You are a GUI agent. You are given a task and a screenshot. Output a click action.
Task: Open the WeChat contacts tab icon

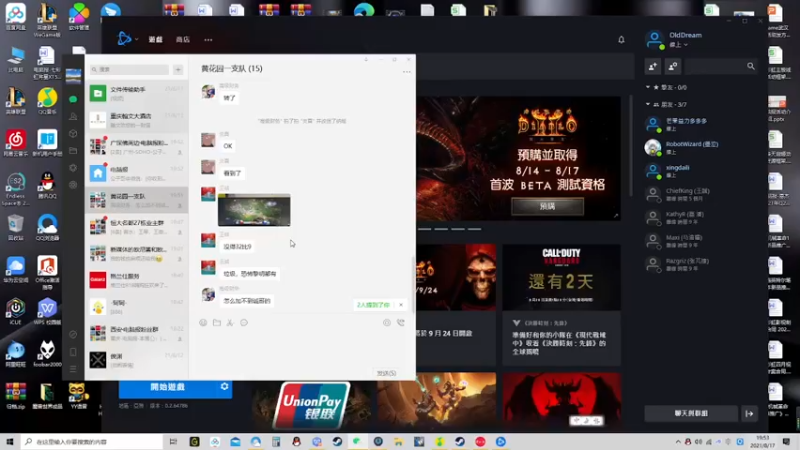(x=73, y=116)
